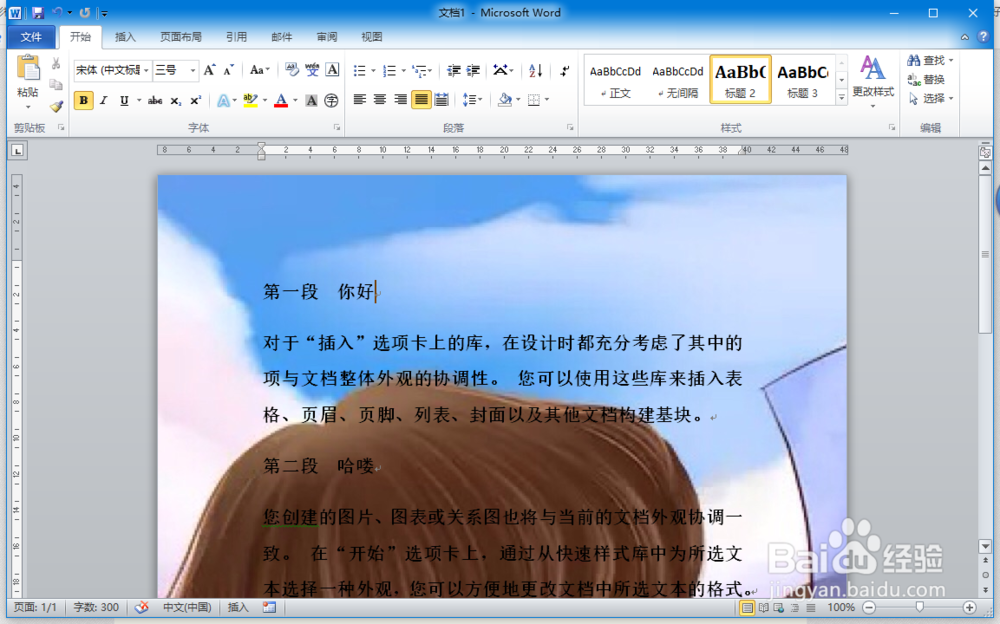Switch to web layout view

click(779, 607)
